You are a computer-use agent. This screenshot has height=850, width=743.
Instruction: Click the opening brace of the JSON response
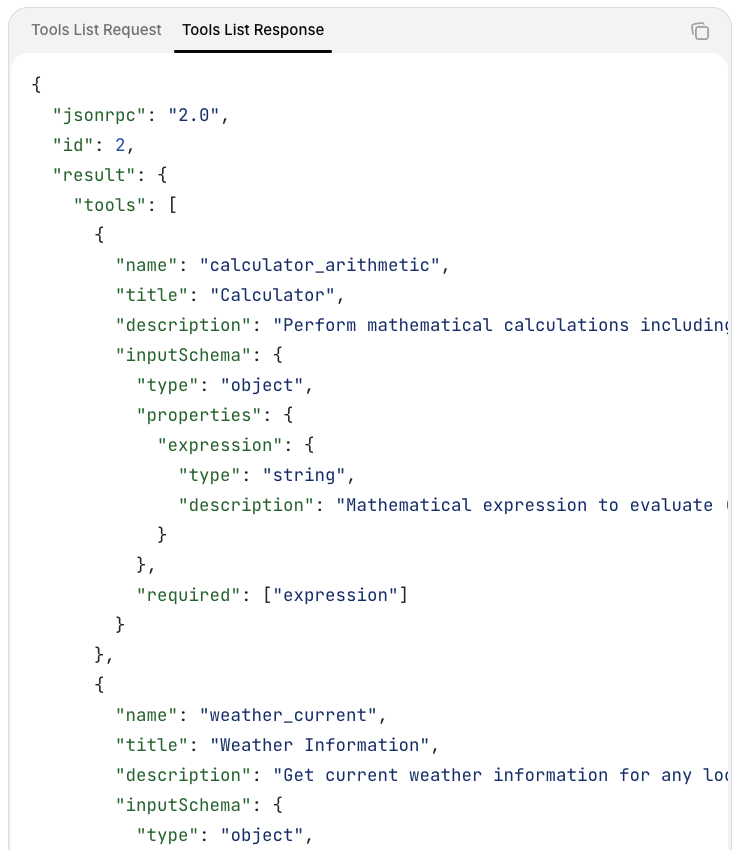(x=37, y=85)
